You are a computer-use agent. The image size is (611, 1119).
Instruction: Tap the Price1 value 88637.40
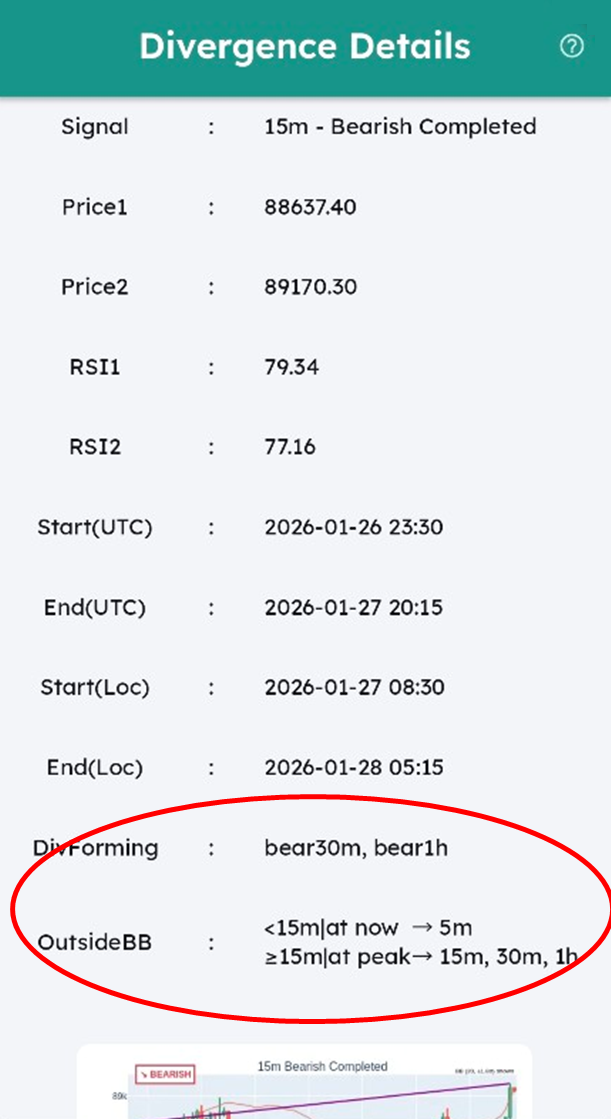click(x=310, y=207)
